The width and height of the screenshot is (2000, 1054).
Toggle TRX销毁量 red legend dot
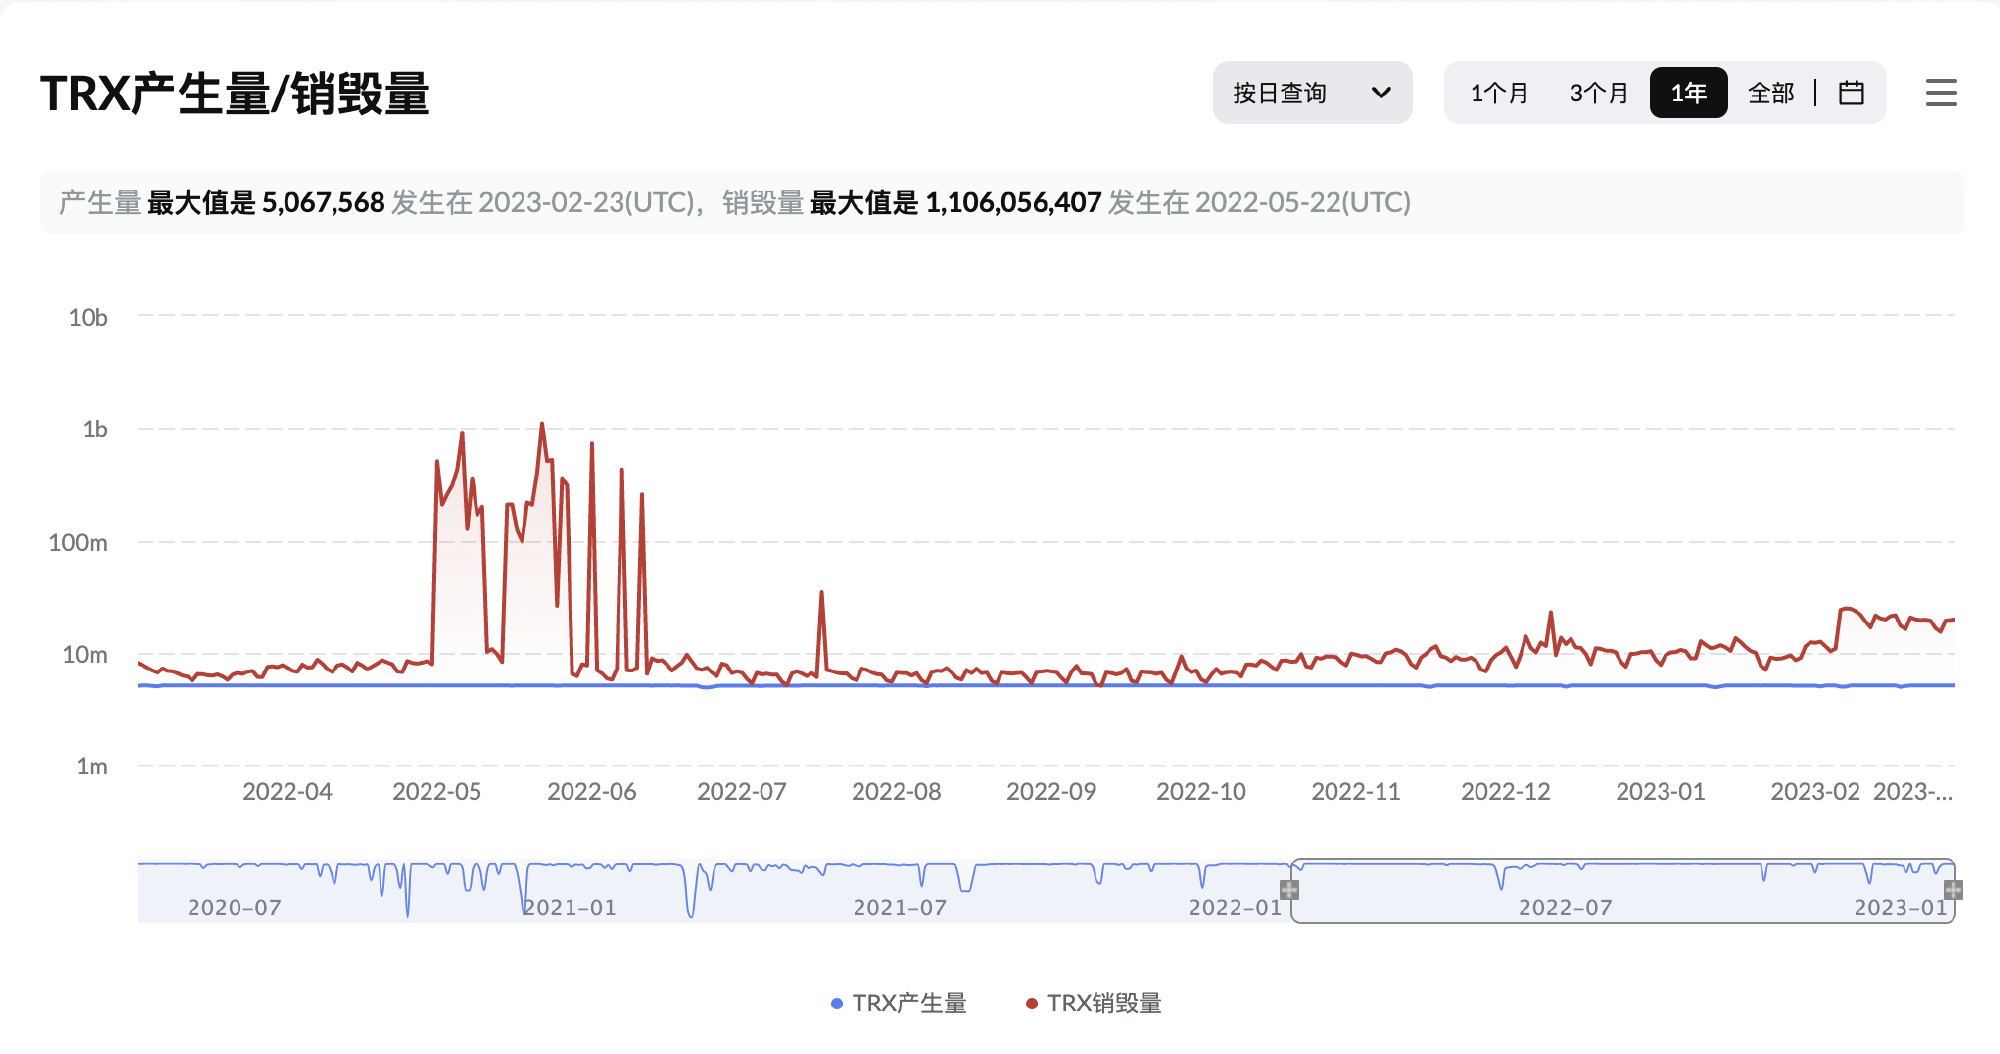click(x=1032, y=1003)
